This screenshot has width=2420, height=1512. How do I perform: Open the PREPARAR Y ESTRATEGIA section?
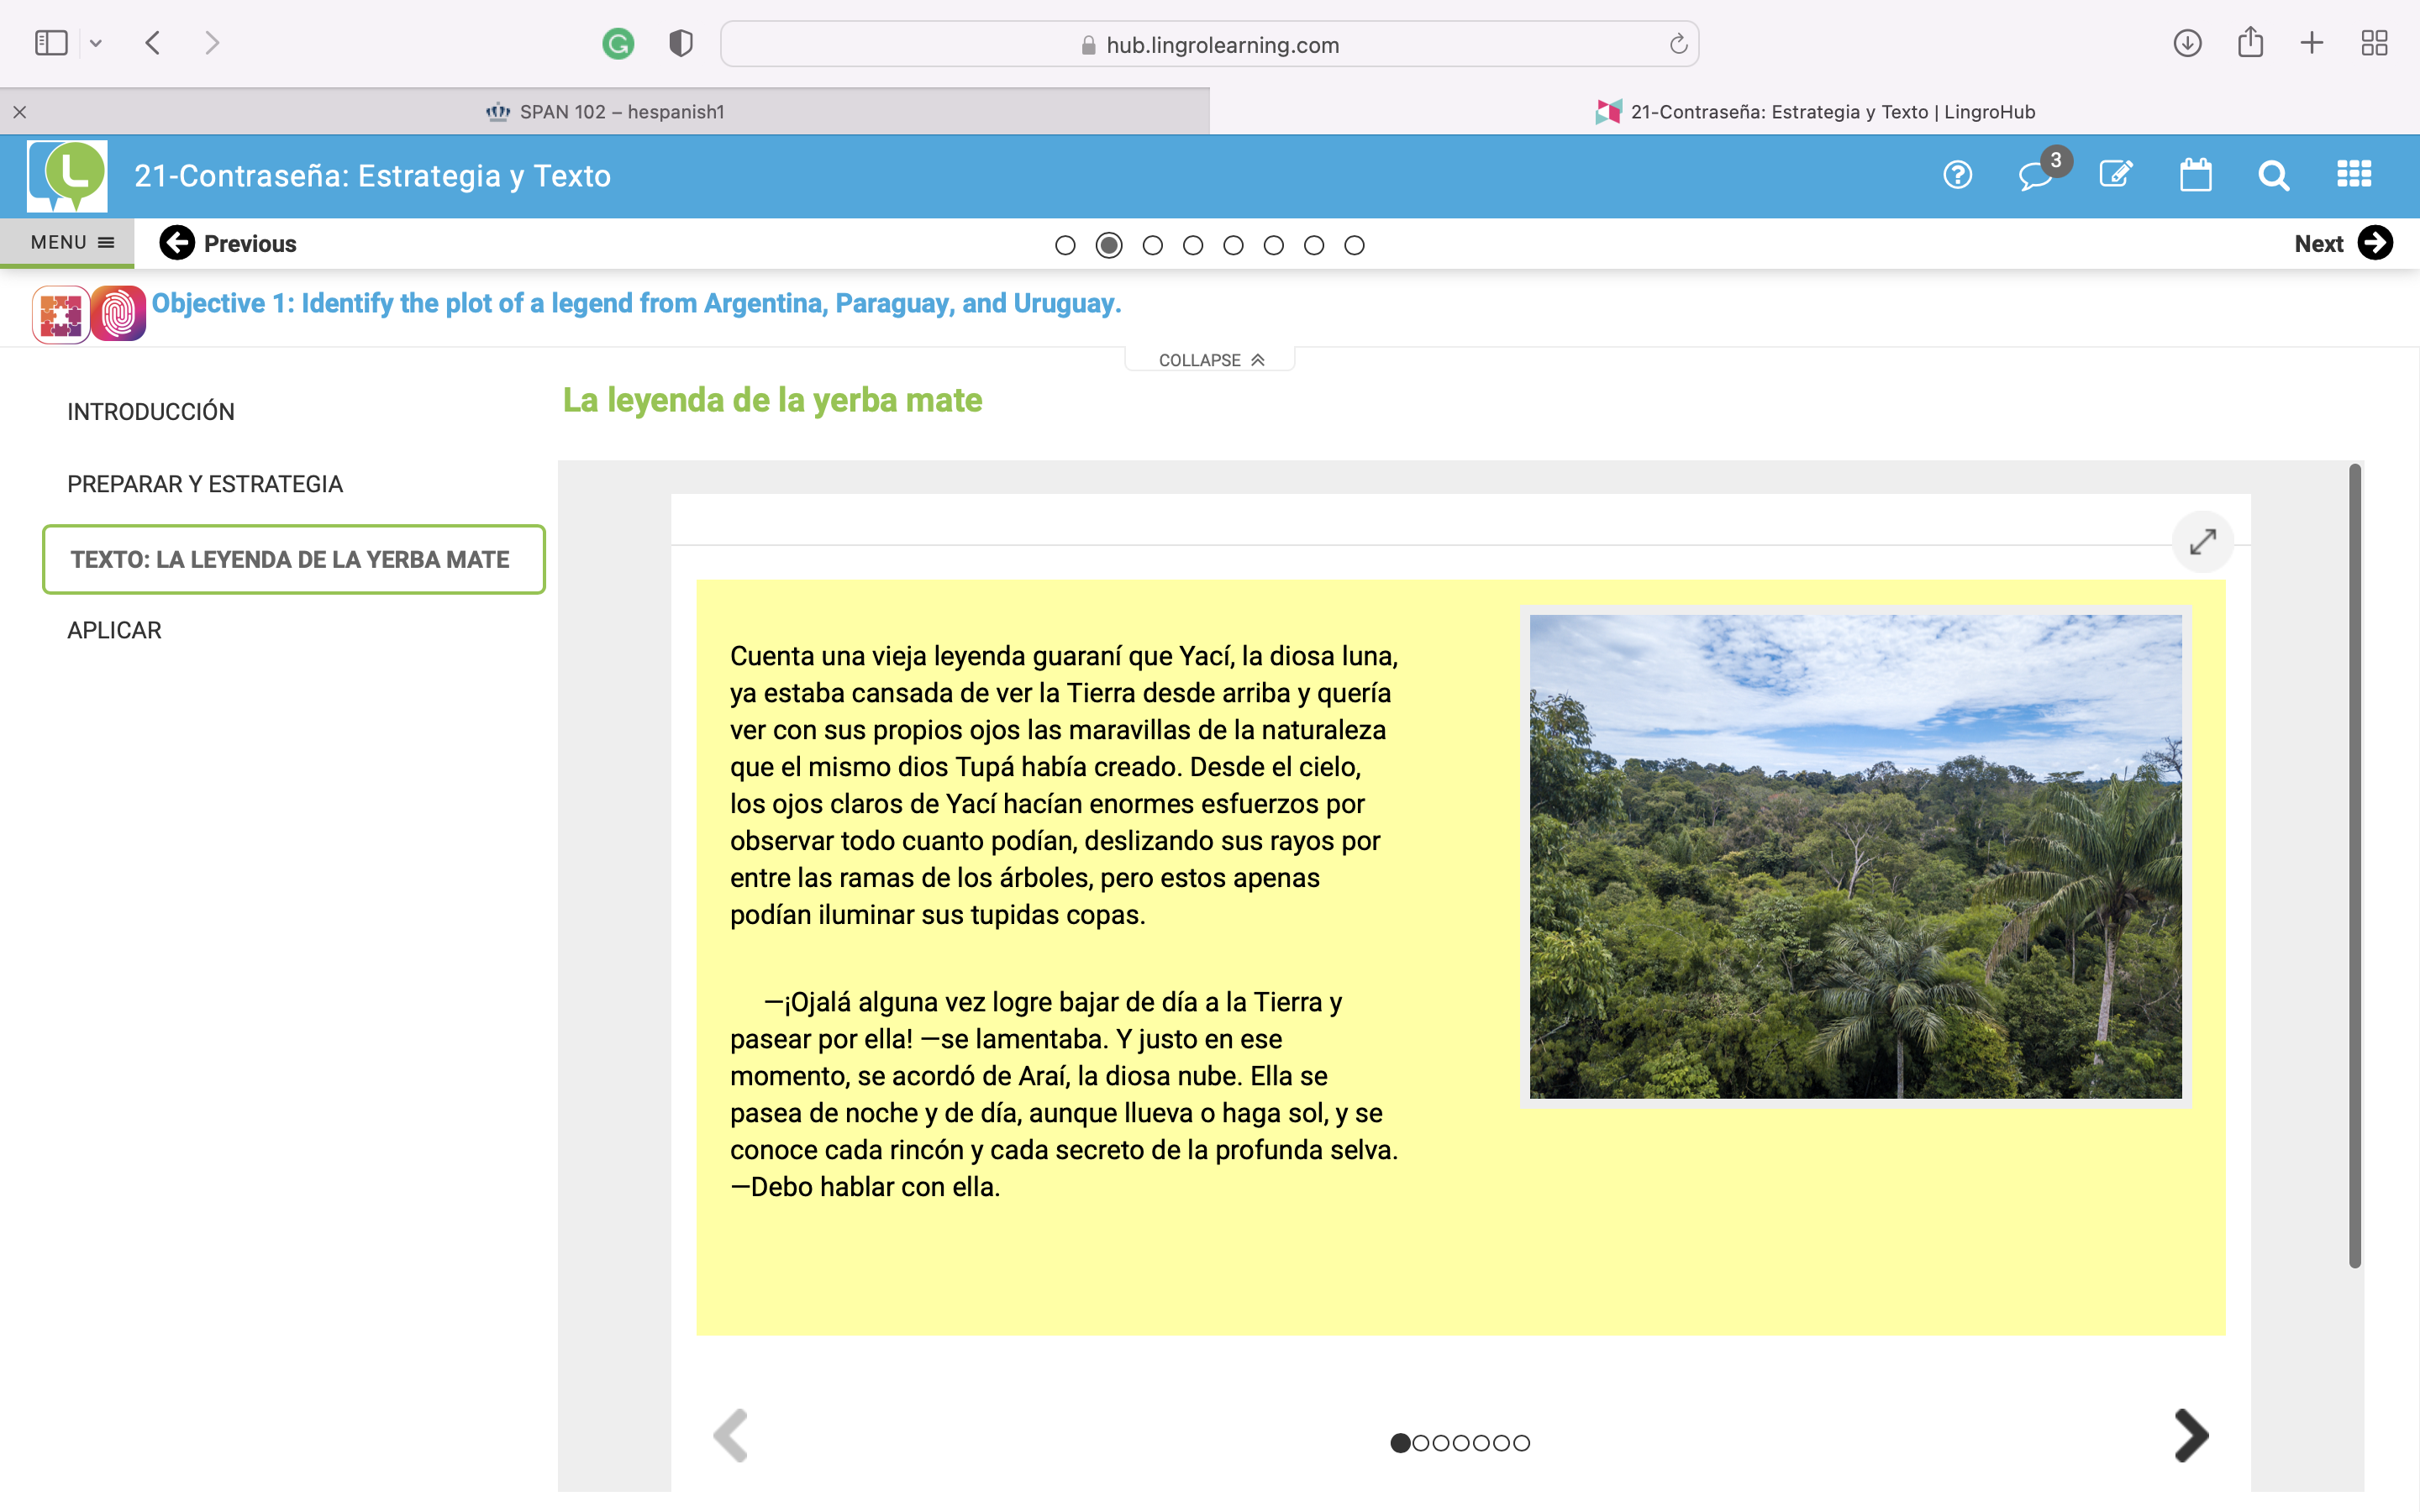(x=205, y=484)
